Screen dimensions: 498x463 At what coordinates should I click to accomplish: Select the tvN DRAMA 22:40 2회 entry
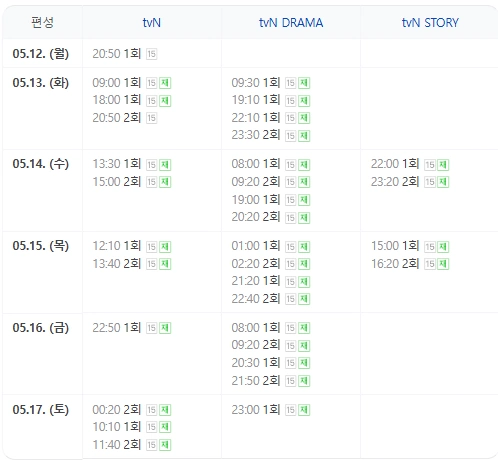(x=271, y=299)
